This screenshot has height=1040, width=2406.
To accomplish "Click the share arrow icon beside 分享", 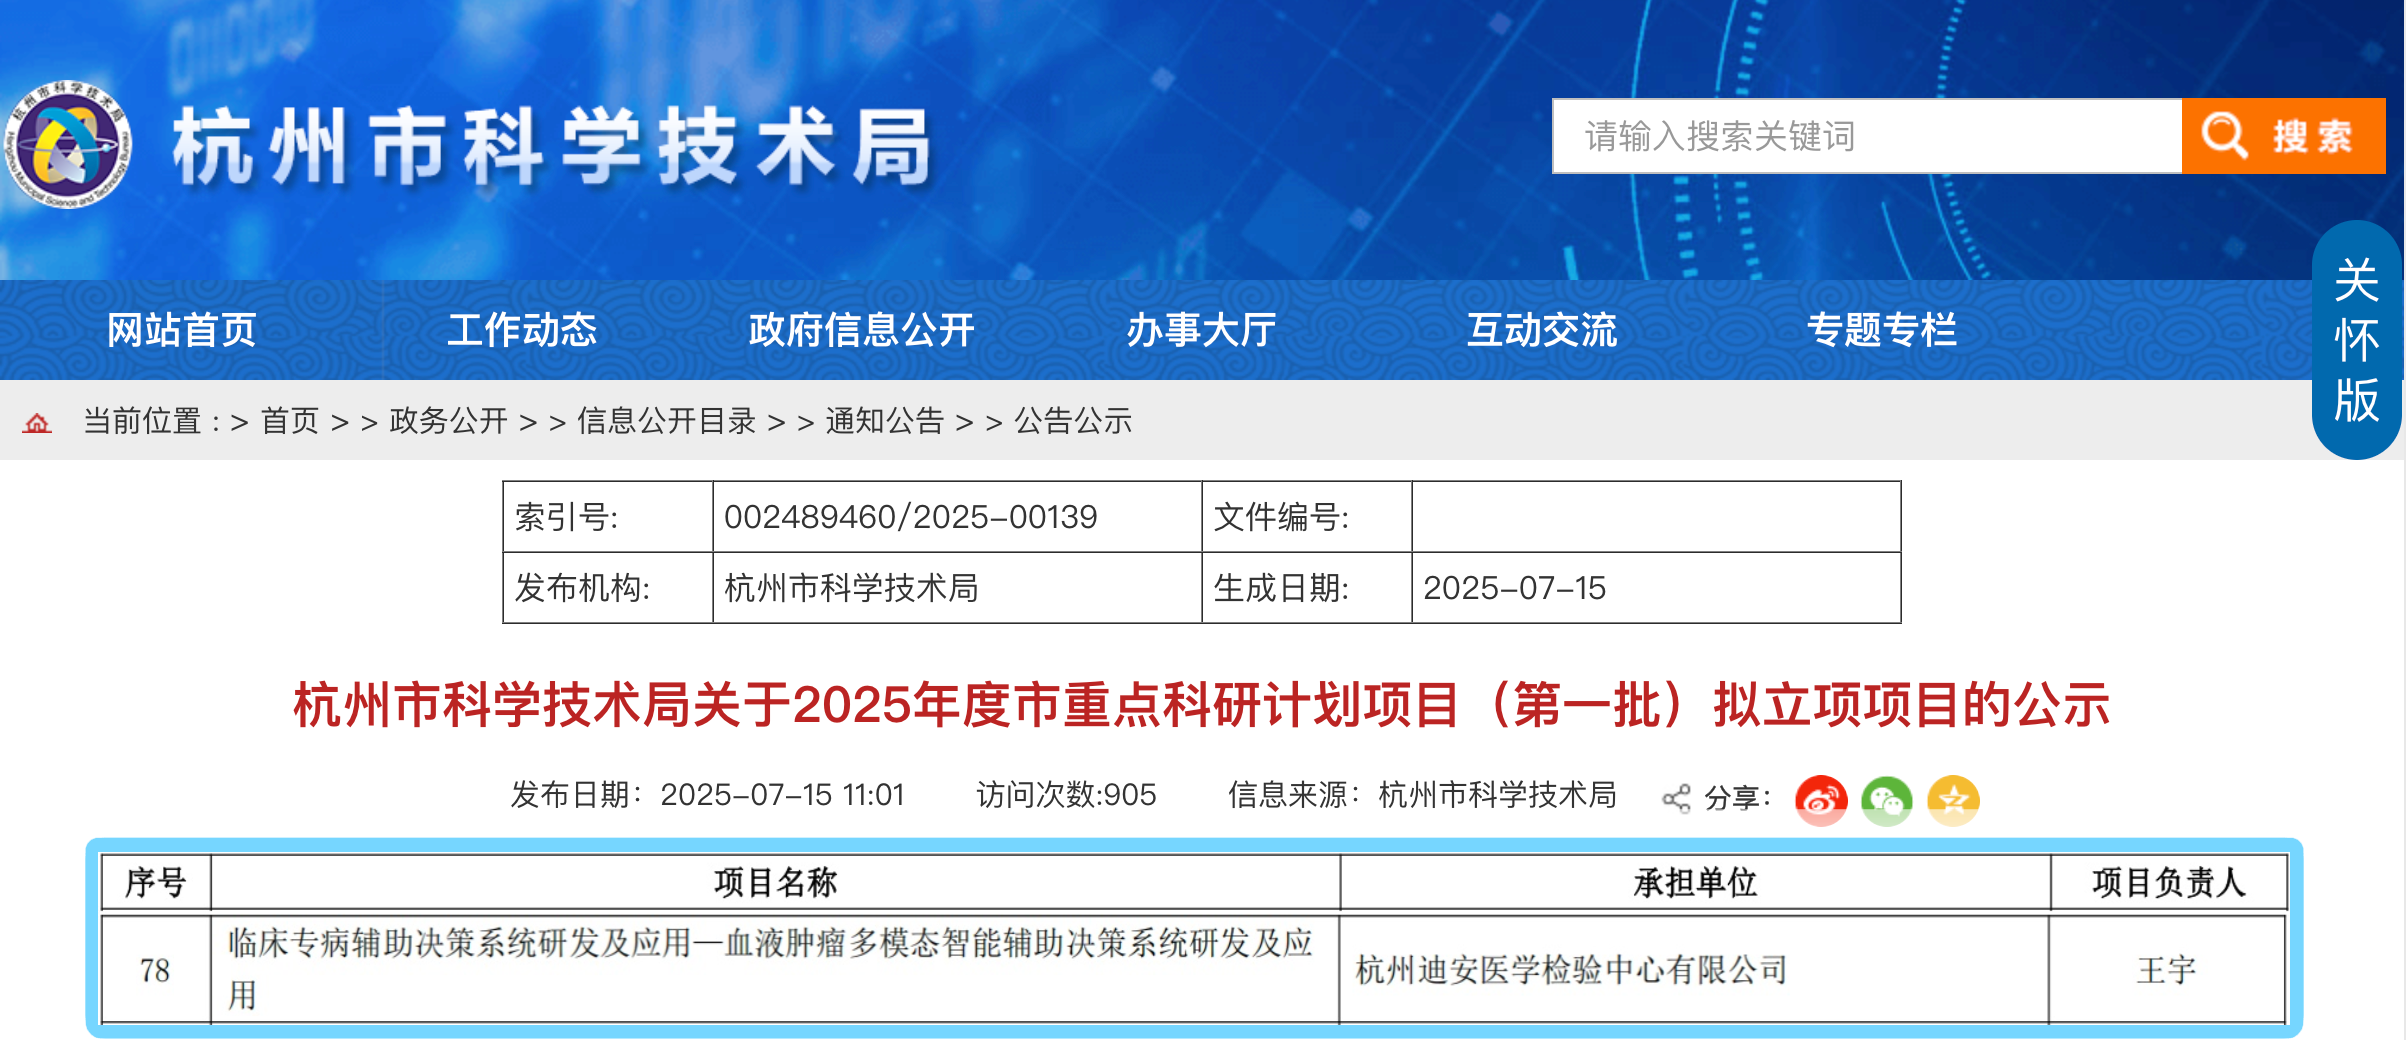I will click(x=1676, y=799).
